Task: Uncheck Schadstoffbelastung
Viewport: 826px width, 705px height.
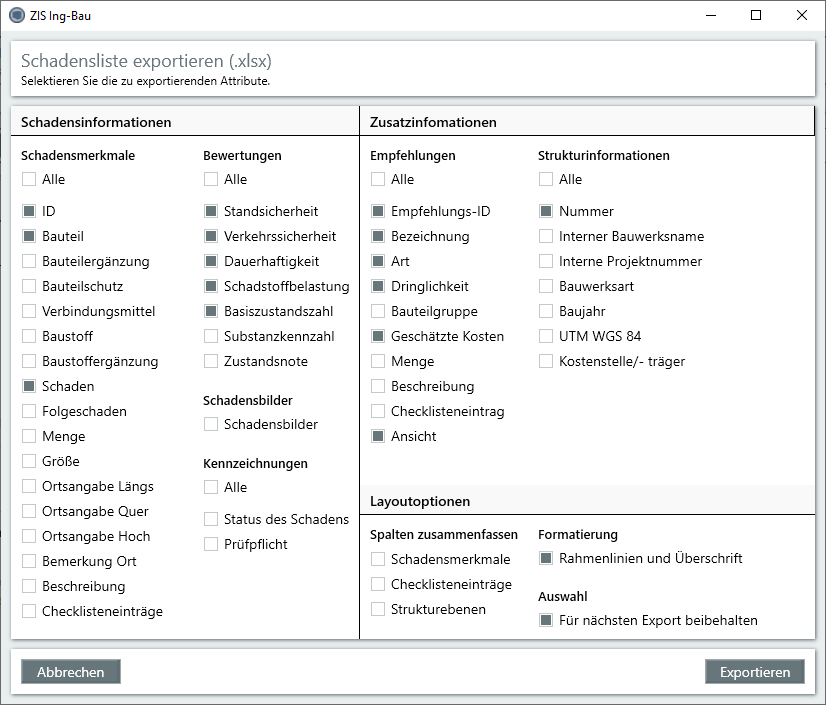Action: pos(211,286)
